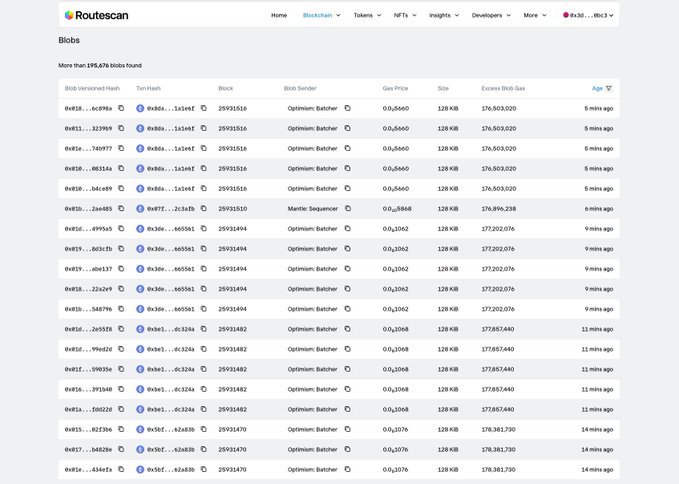The height and width of the screenshot is (484, 679).
Task: Copy blob hash 0x011...3239b9 via copy icon
Action: [121, 128]
